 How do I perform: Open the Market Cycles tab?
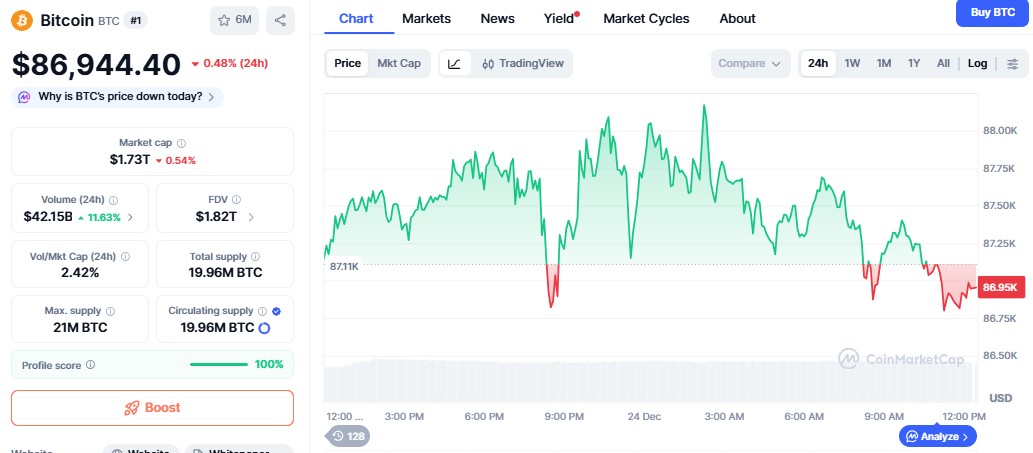pyautogui.click(x=646, y=18)
